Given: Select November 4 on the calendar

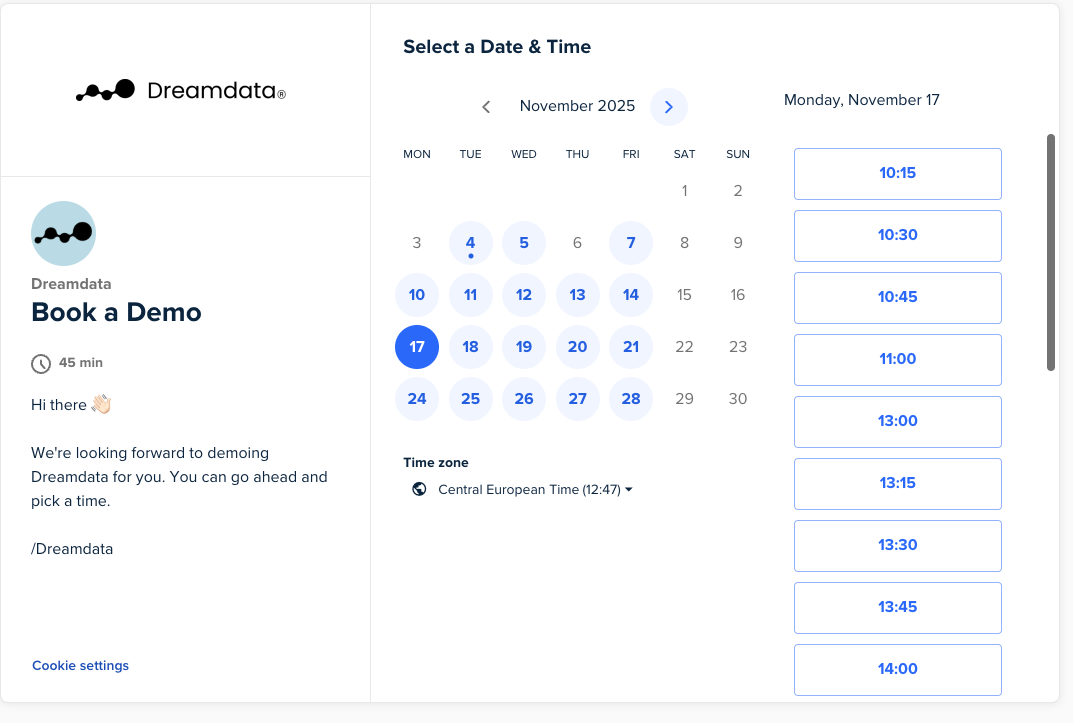Looking at the screenshot, I should [470, 243].
